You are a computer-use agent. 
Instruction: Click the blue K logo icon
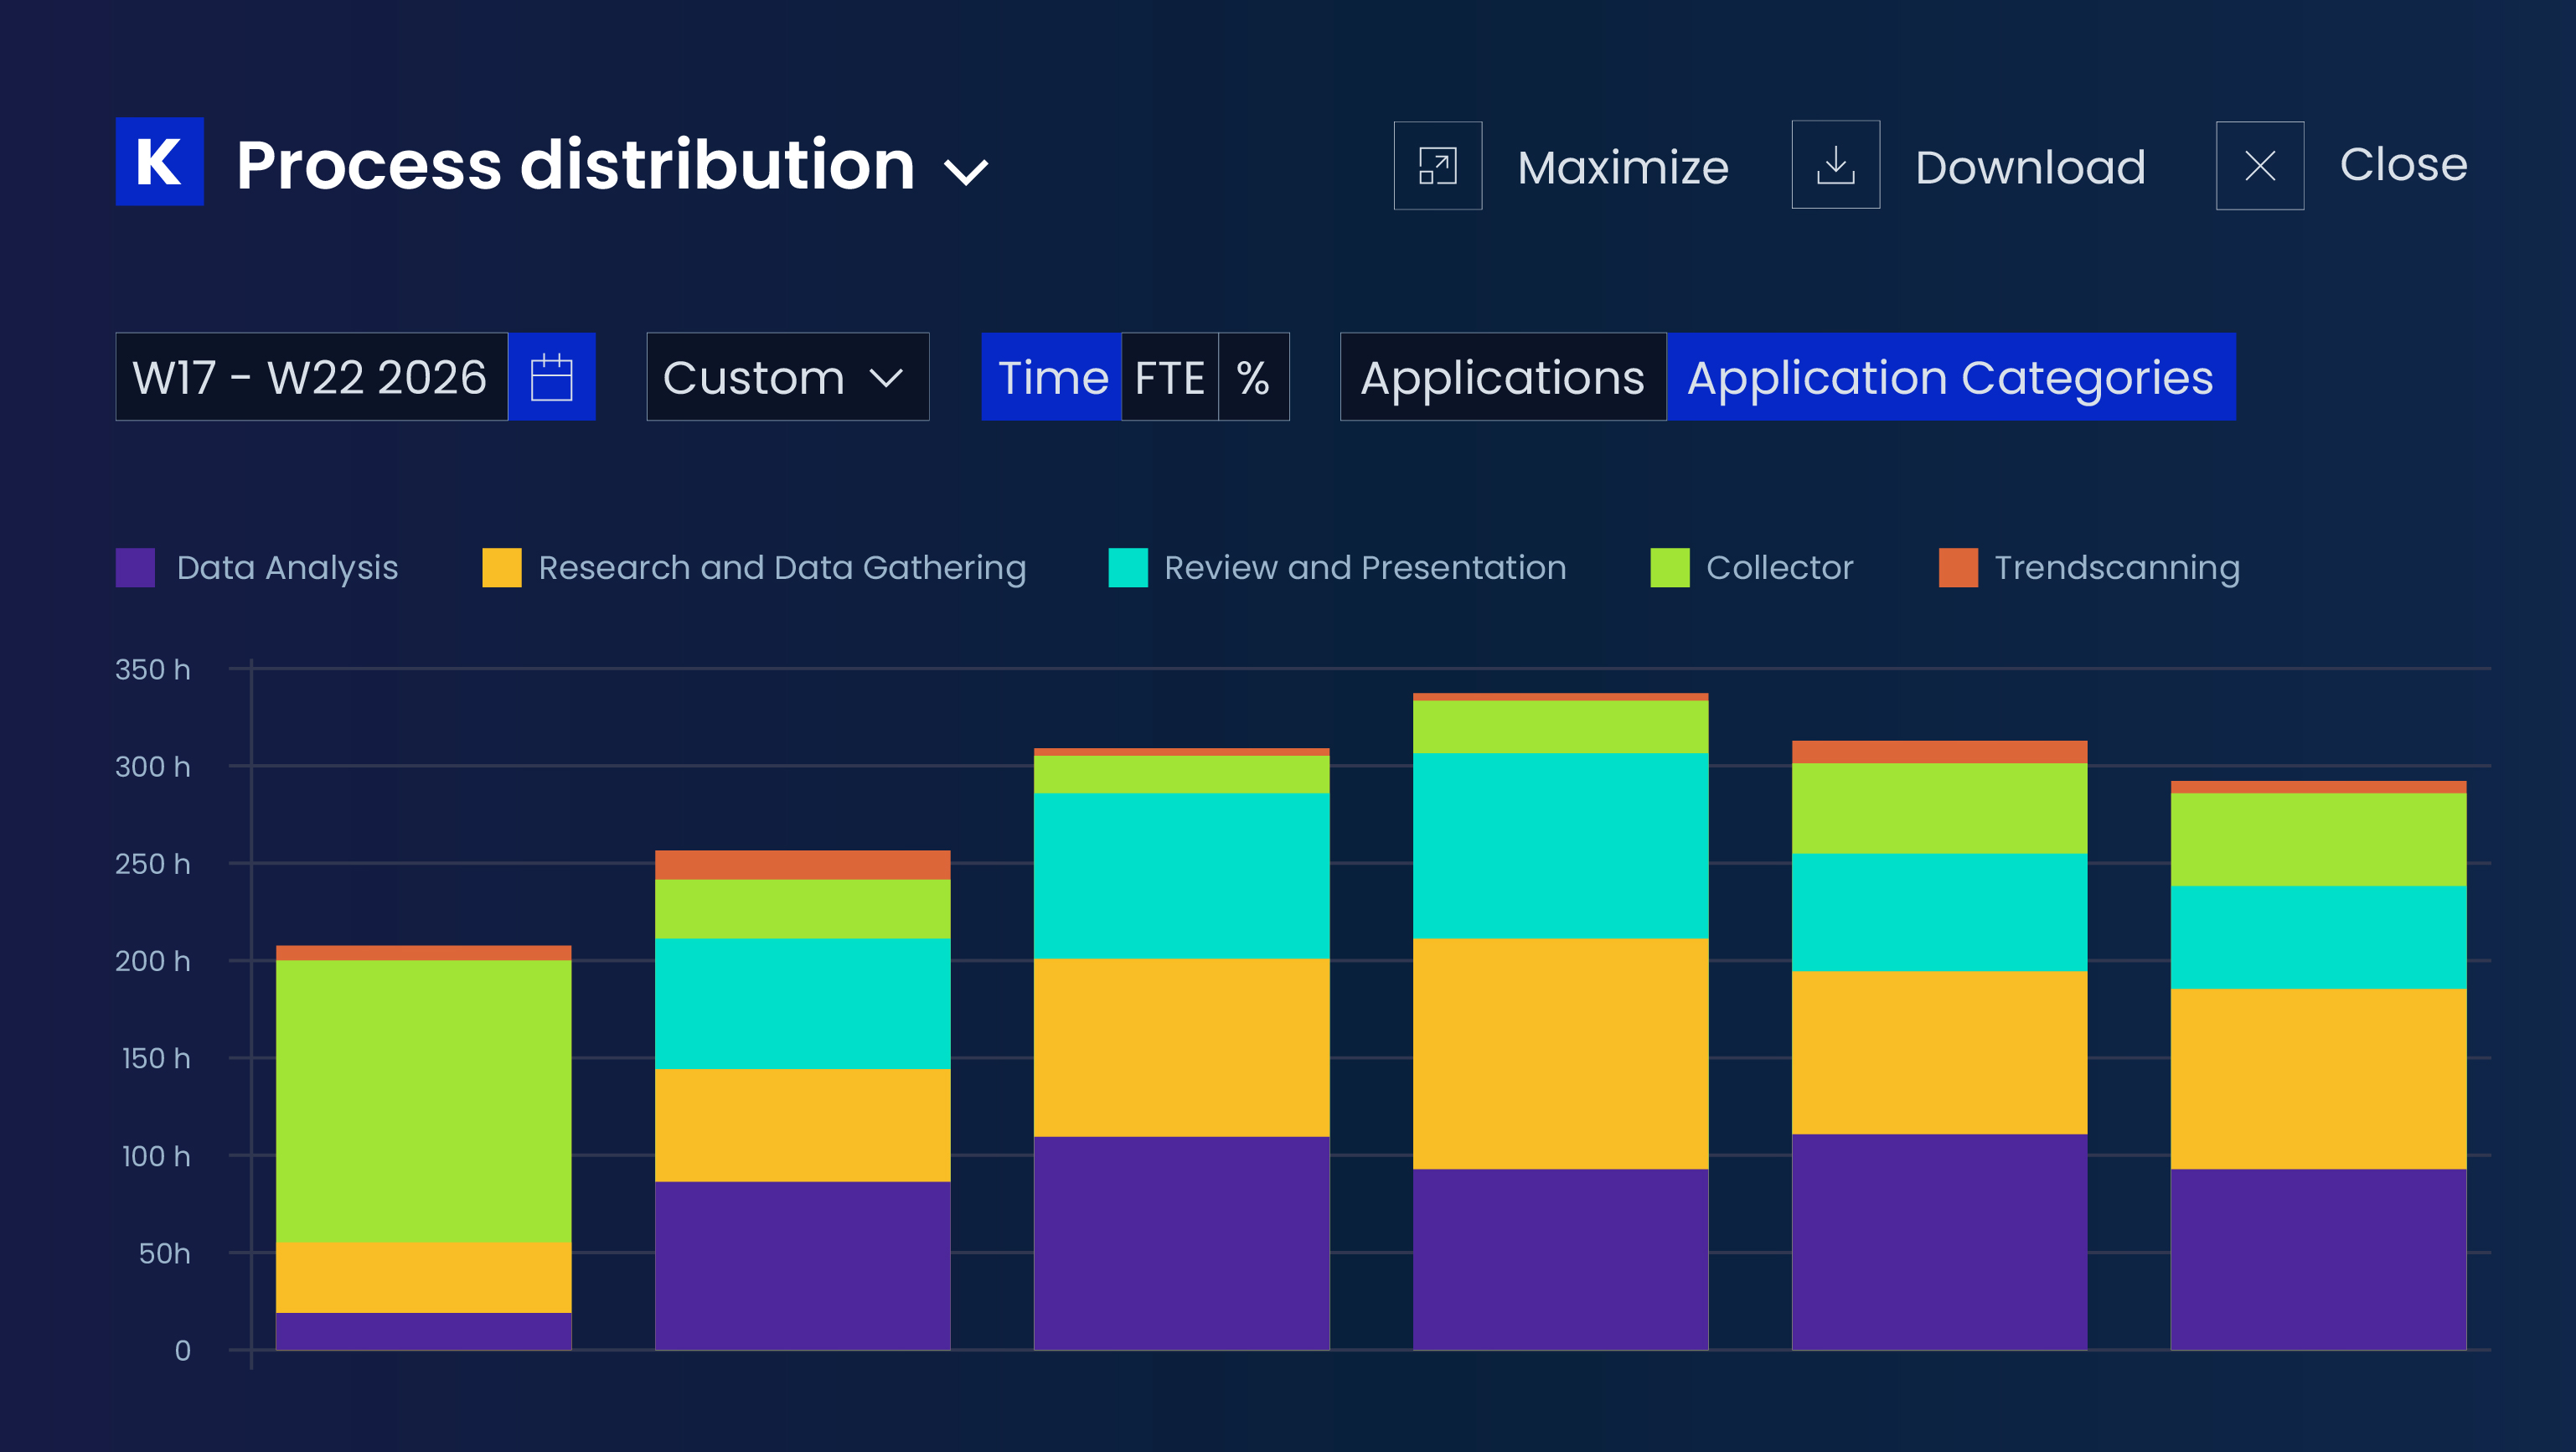(x=159, y=161)
